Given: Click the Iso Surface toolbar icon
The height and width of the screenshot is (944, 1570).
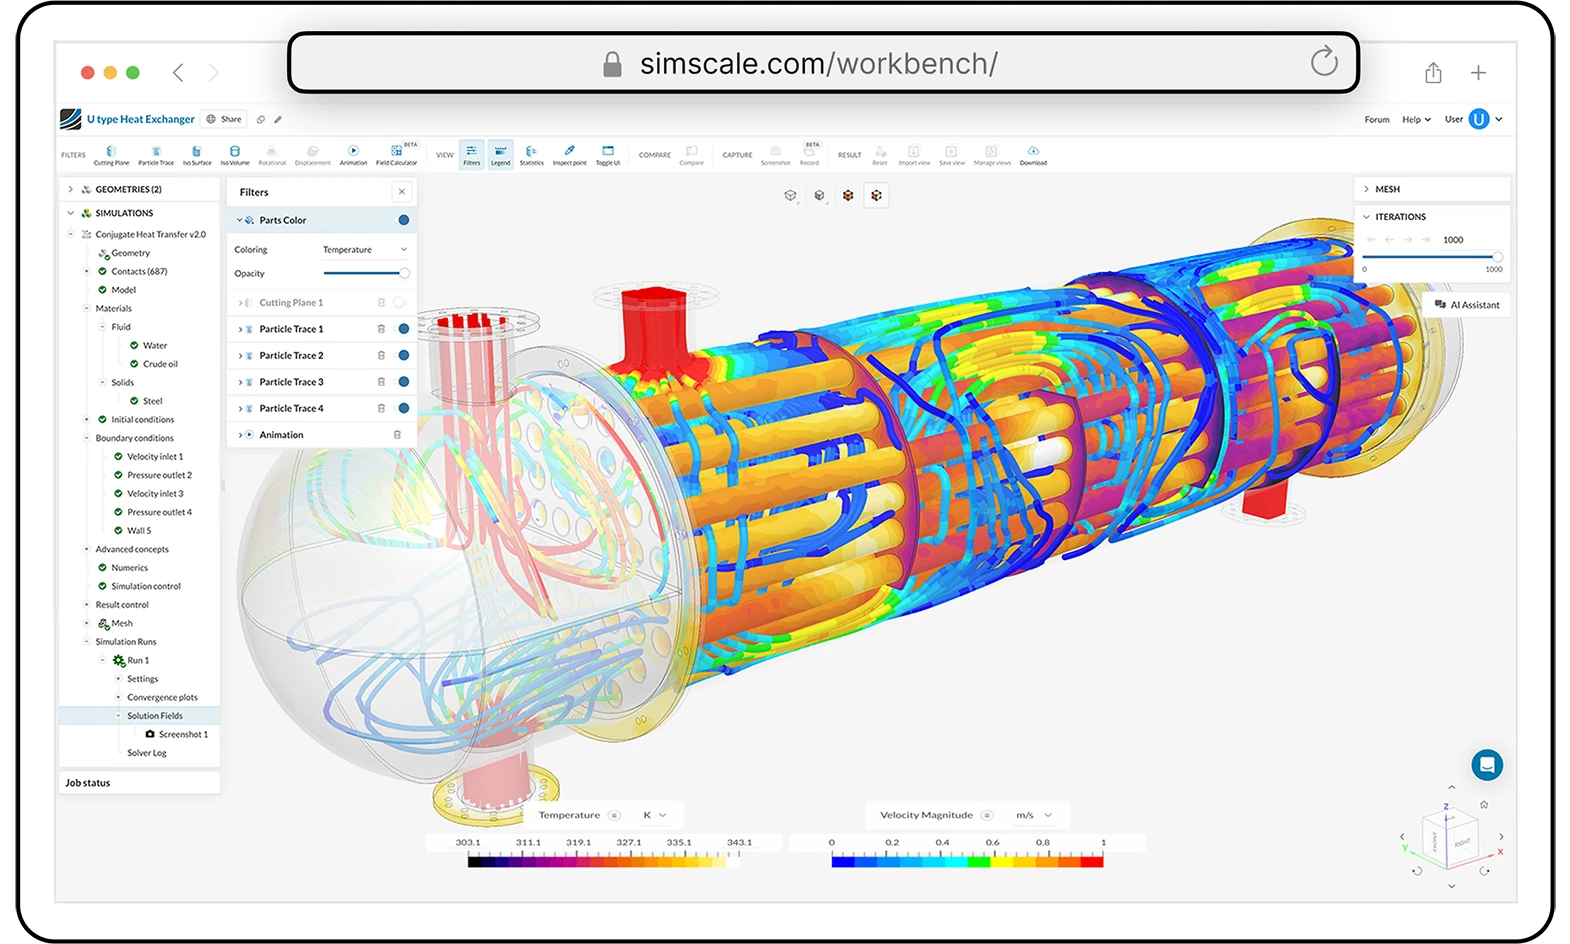Looking at the screenshot, I should [x=197, y=154].
